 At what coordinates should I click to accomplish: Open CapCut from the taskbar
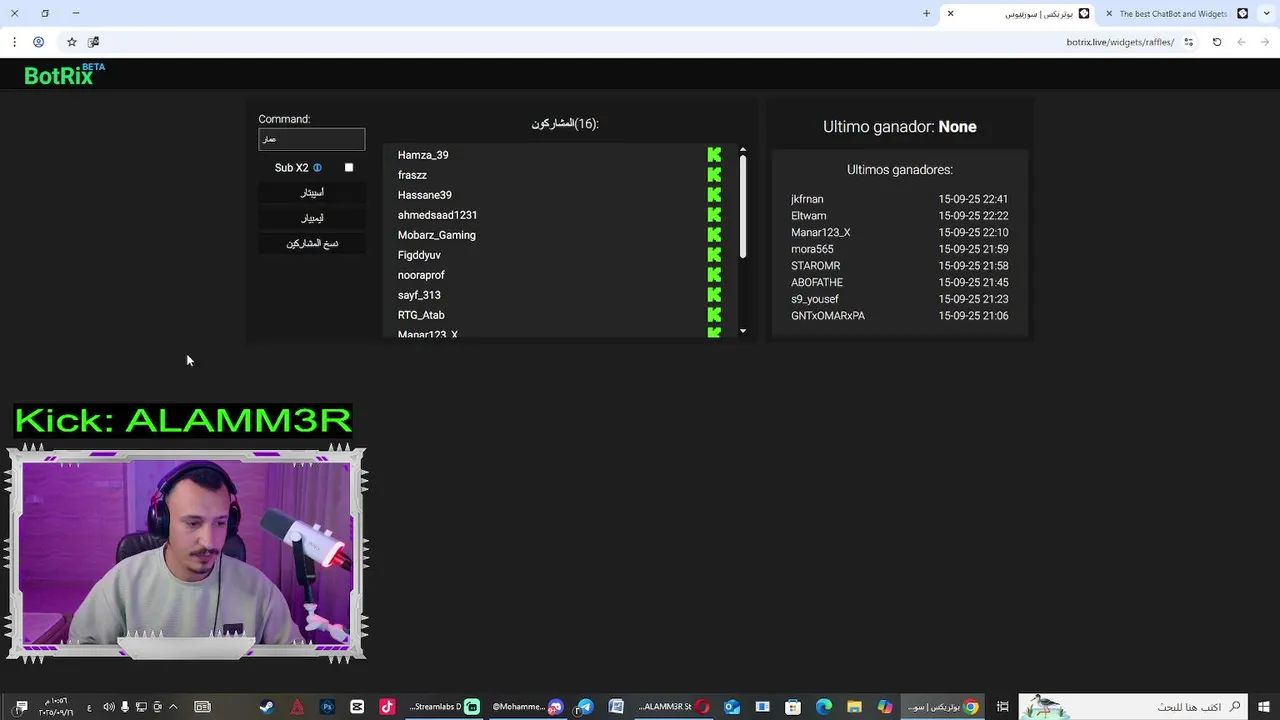[x=357, y=707]
